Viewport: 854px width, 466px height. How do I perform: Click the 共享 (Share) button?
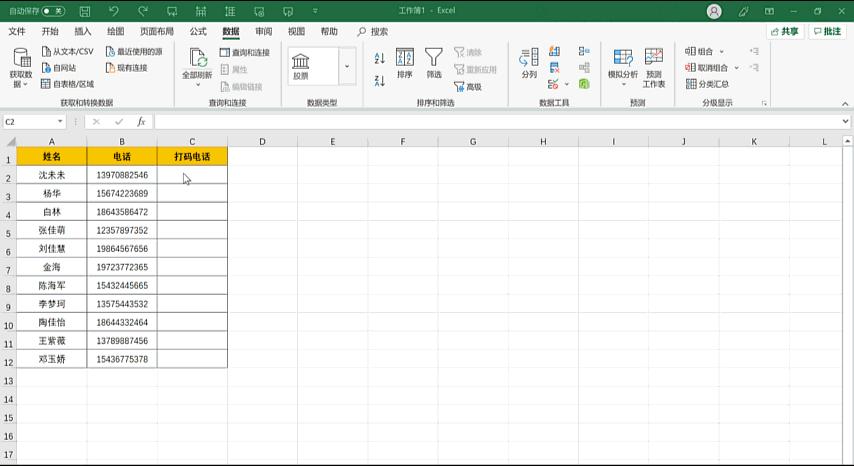pyautogui.click(x=785, y=32)
